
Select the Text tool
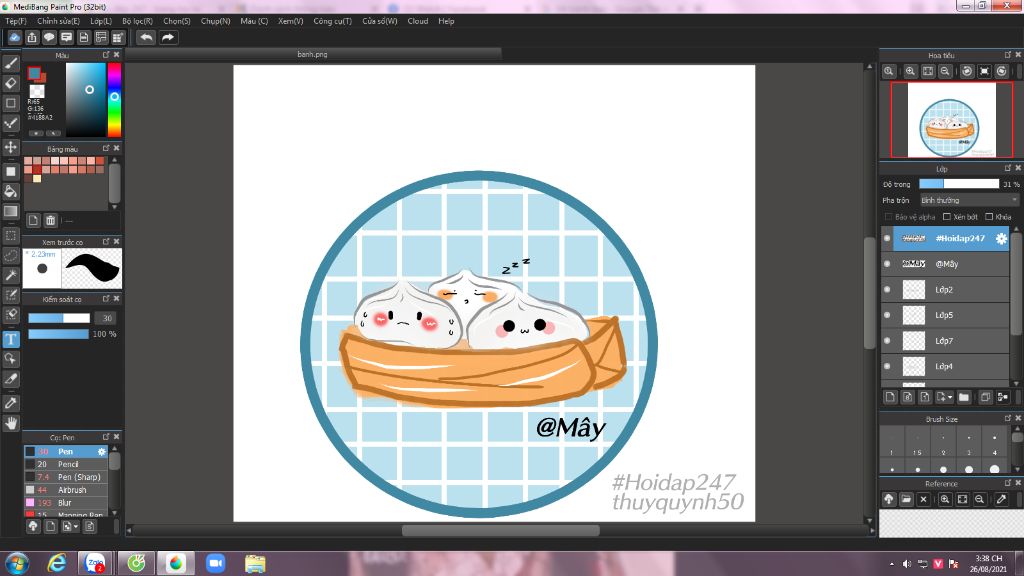11,339
